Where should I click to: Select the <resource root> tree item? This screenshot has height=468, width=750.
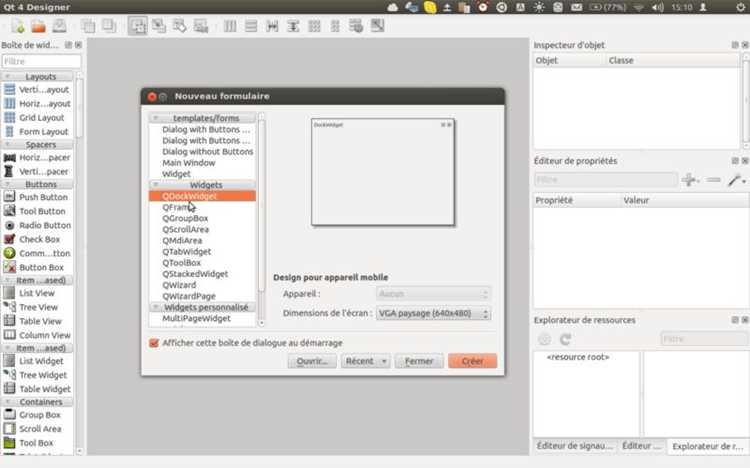point(578,357)
